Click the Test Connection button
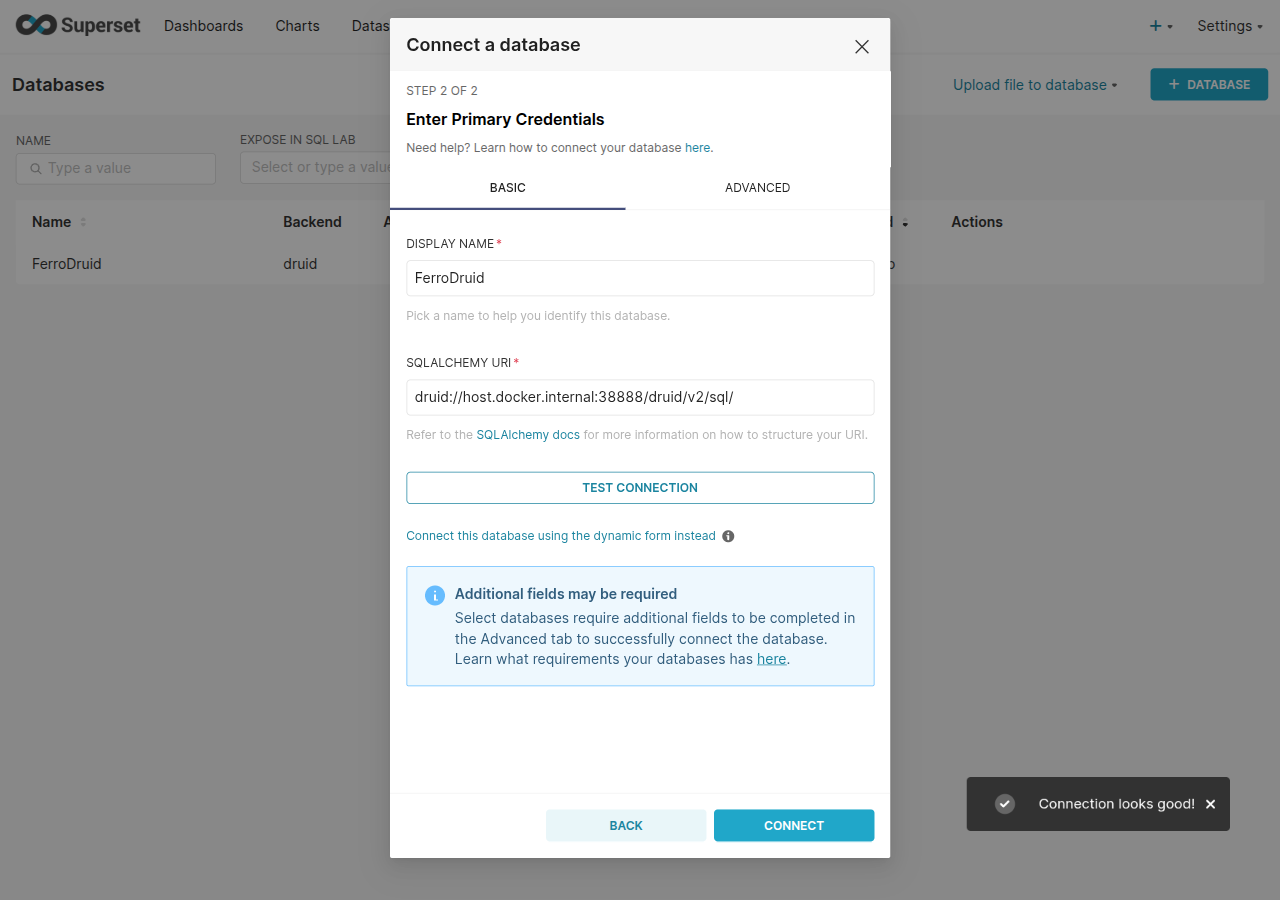1280x900 pixels. [640, 488]
